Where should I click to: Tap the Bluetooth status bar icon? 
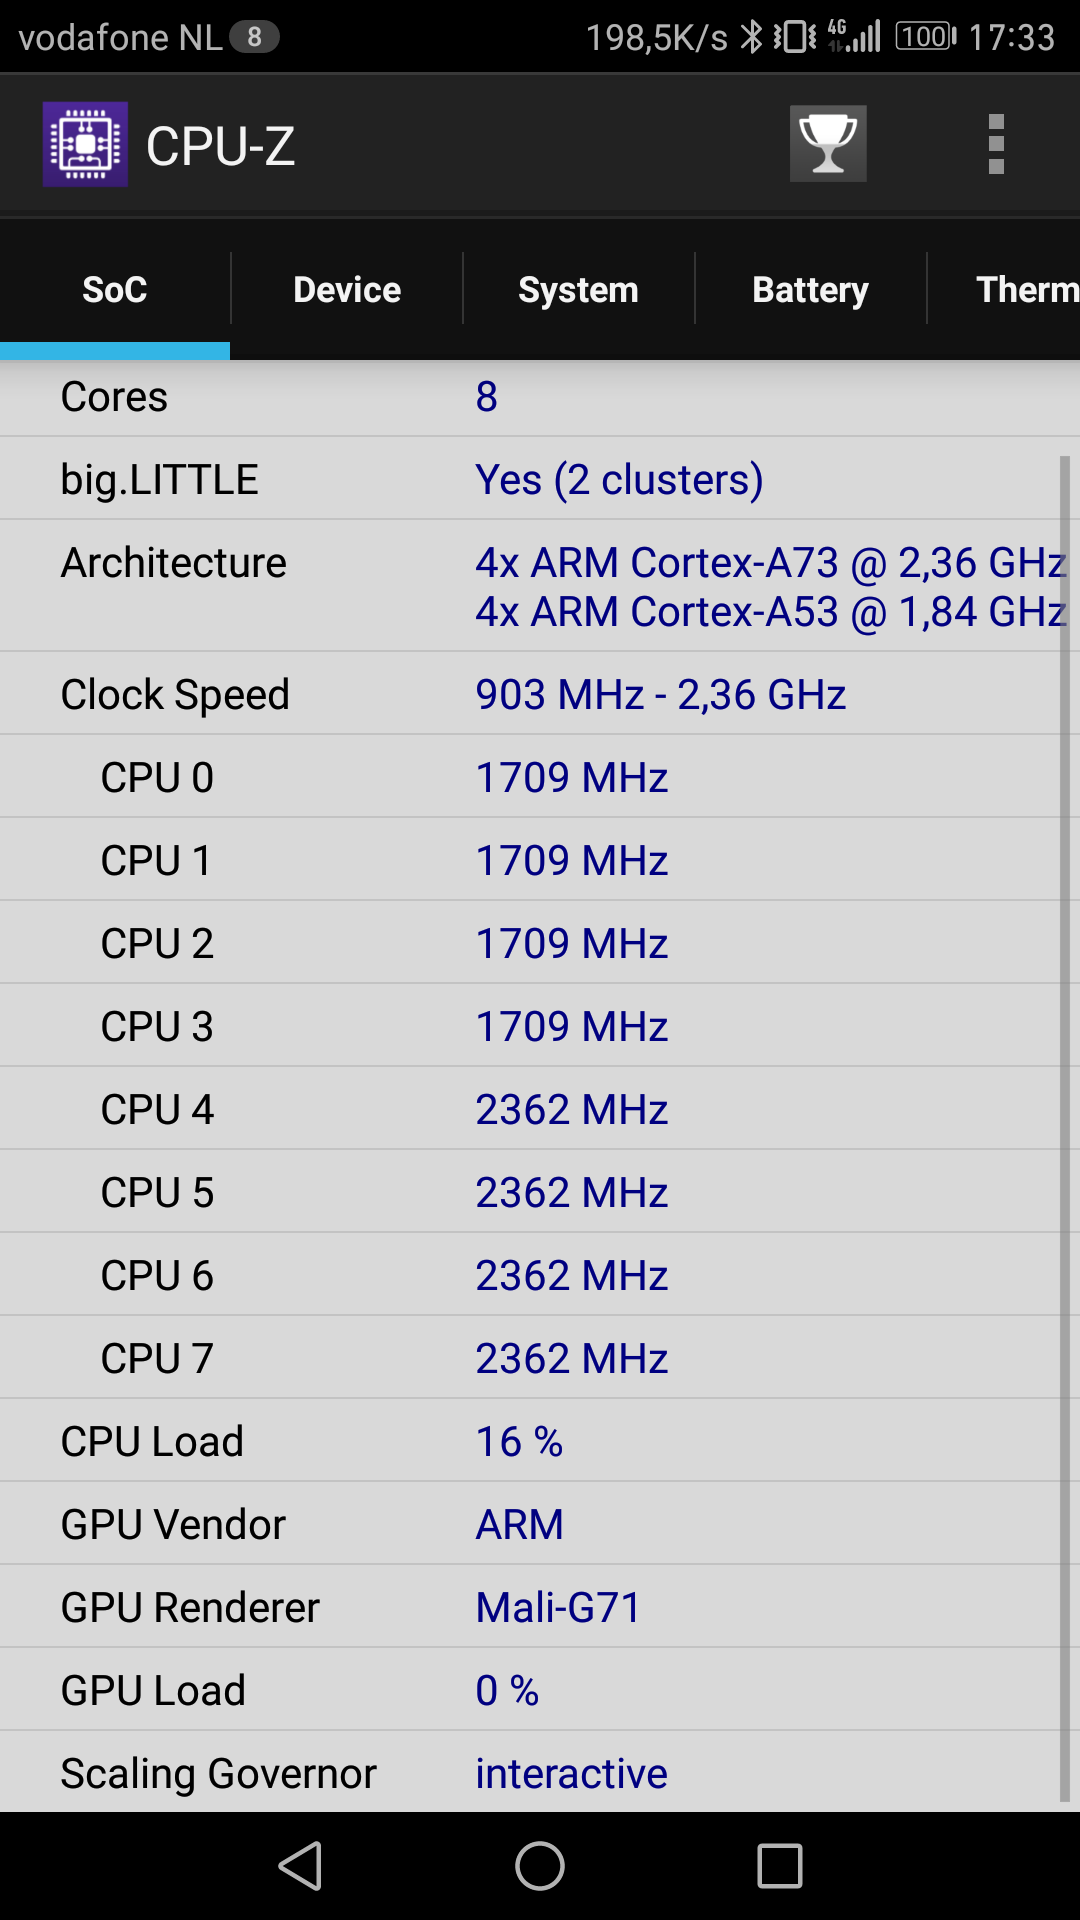coord(751,37)
